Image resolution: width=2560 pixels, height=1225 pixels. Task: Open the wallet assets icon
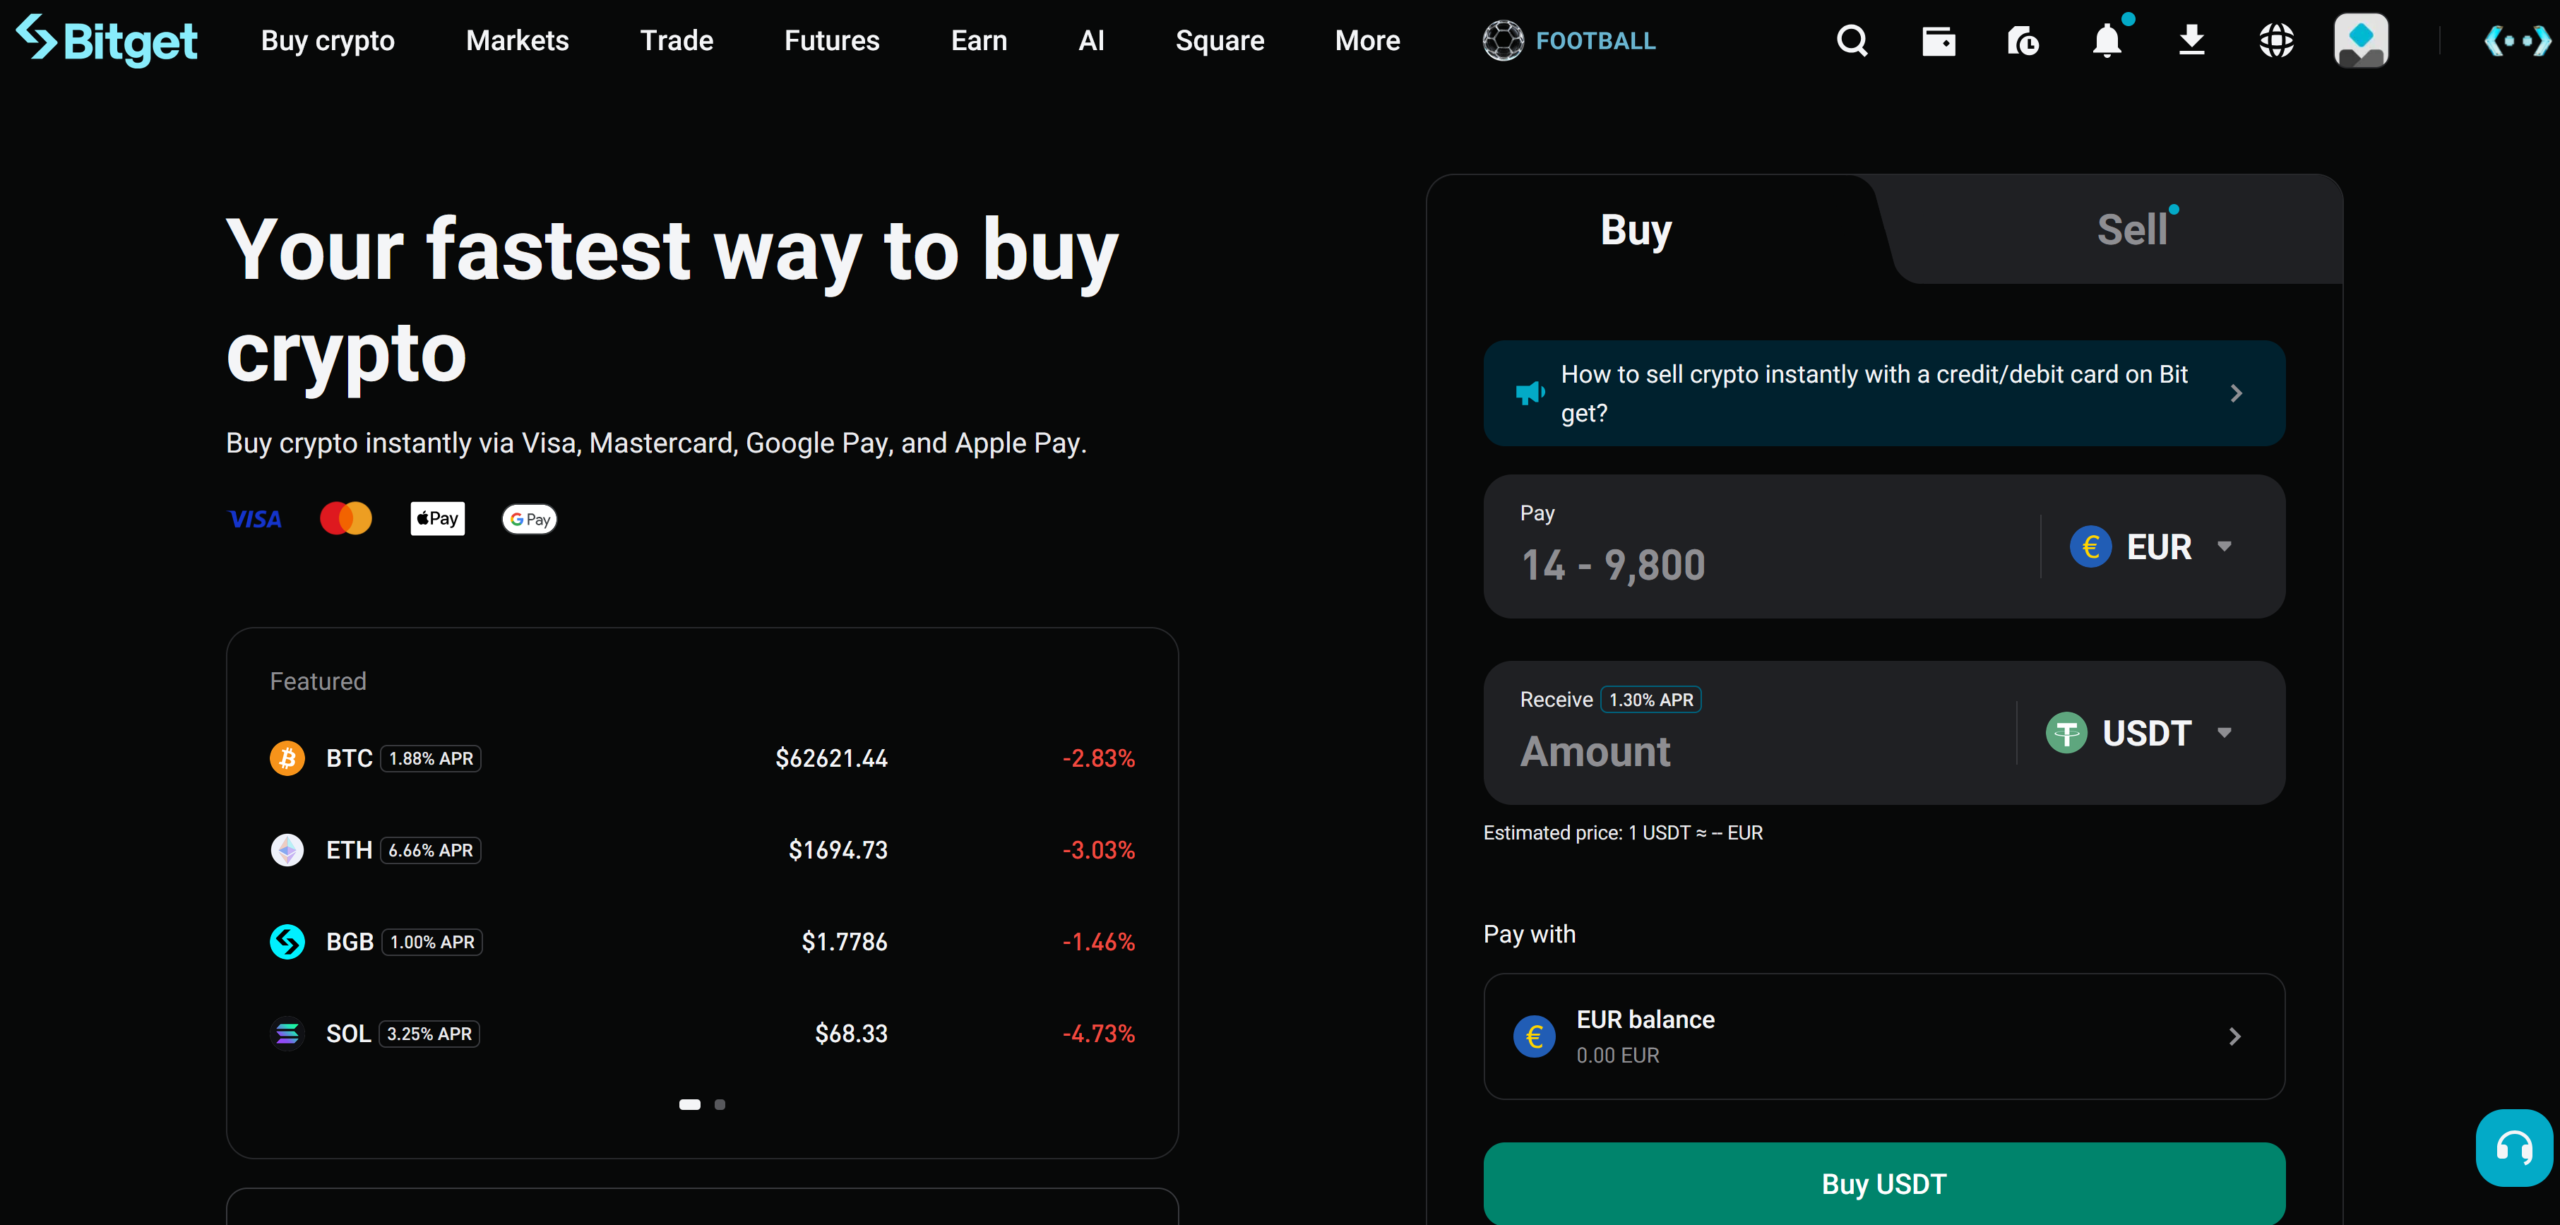click(x=1938, y=41)
